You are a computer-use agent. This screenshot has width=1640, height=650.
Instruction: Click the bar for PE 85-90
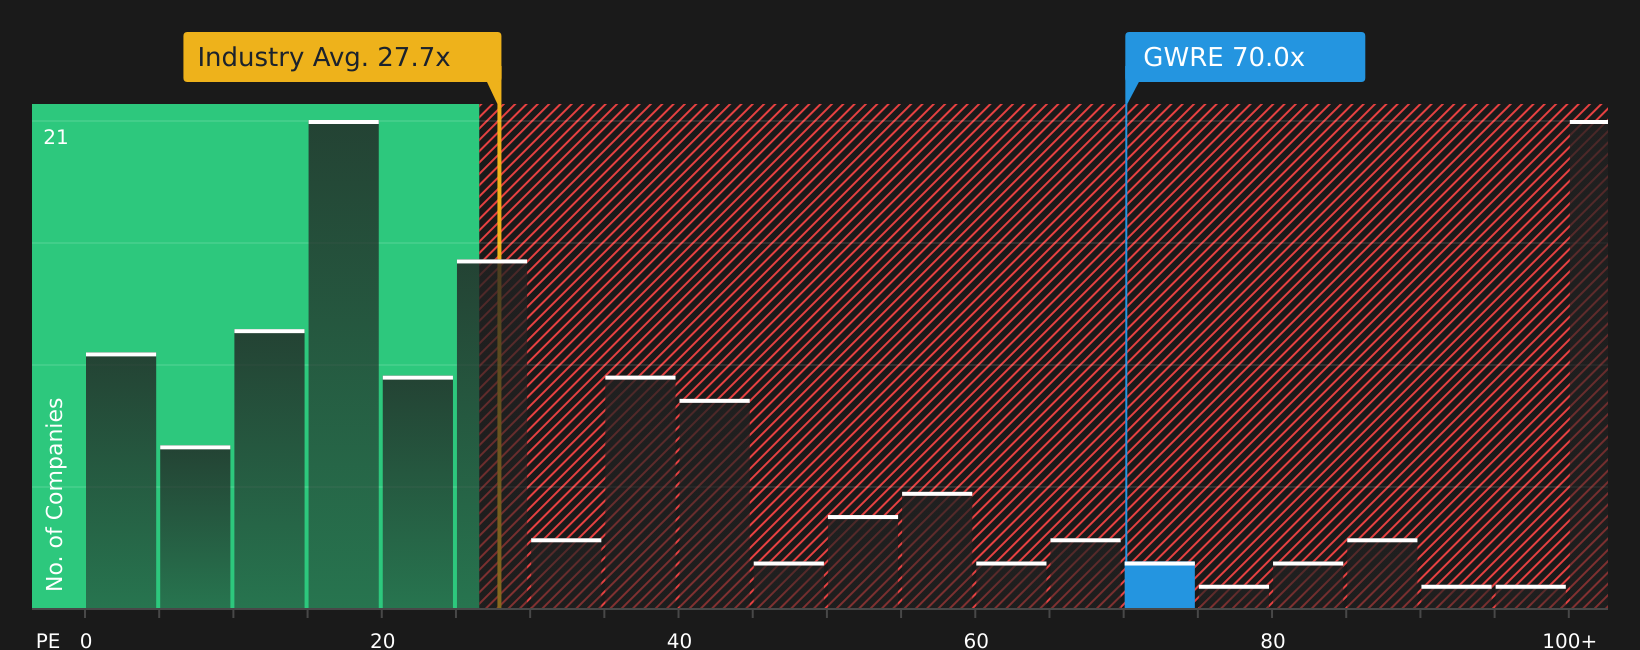click(1382, 574)
